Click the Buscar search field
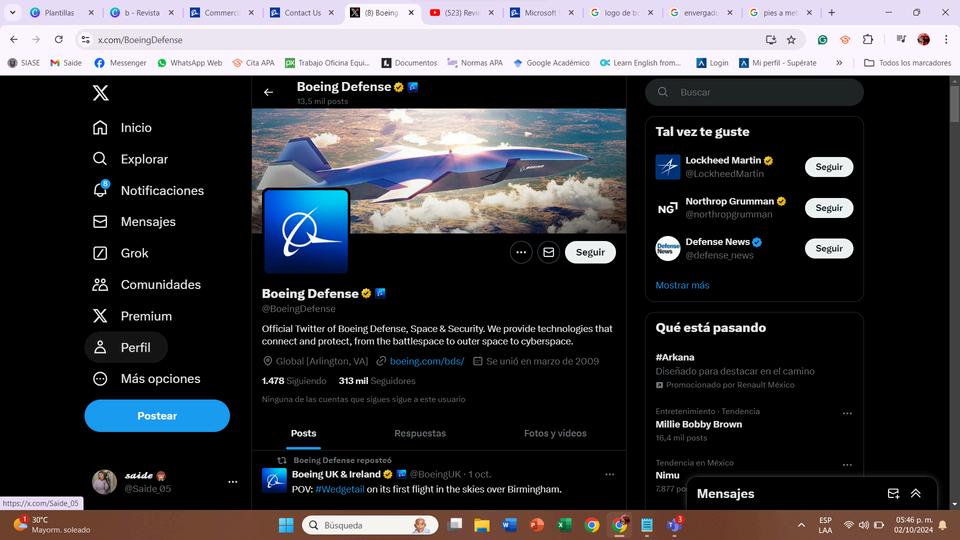Screen dimensions: 960x540 click(754, 92)
